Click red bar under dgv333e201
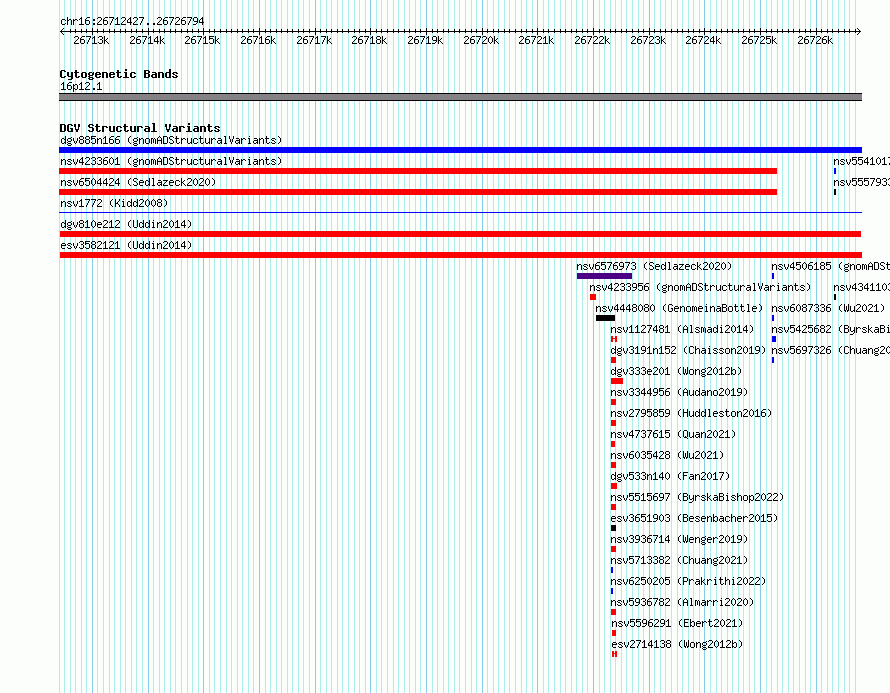 point(617,381)
